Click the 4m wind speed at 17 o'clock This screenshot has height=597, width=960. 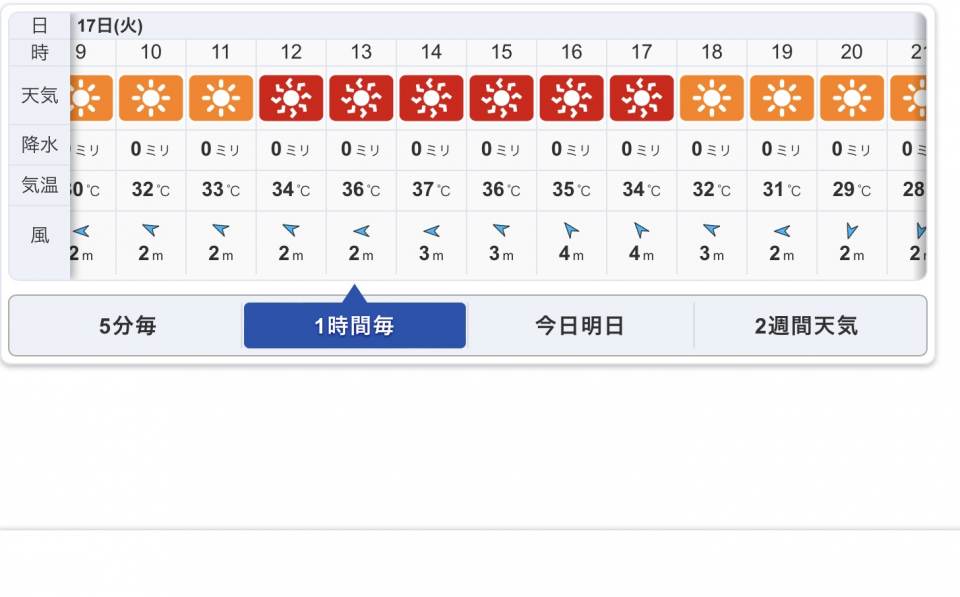pyautogui.click(x=641, y=254)
